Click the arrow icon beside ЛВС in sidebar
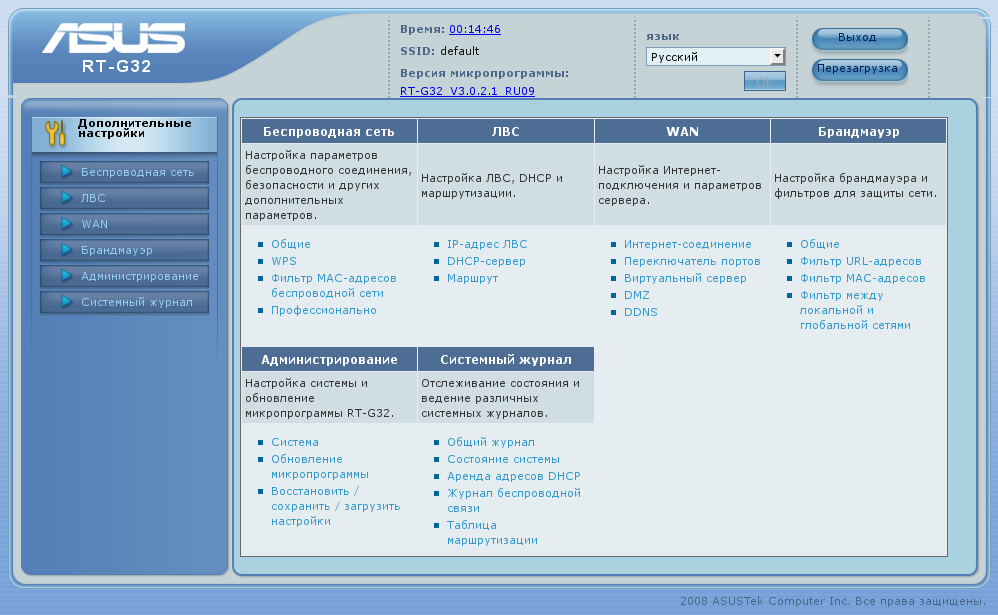 click(x=66, y=198)
